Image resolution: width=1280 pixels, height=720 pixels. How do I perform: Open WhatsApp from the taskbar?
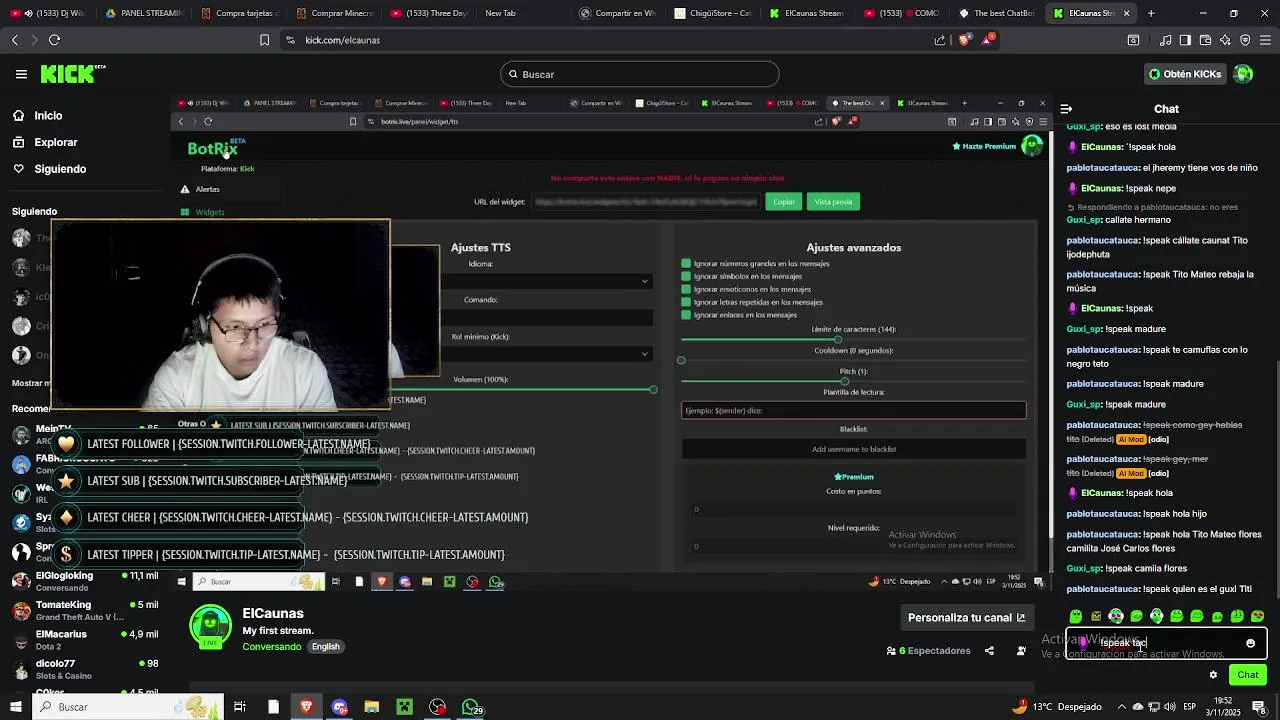pos(471,707)
